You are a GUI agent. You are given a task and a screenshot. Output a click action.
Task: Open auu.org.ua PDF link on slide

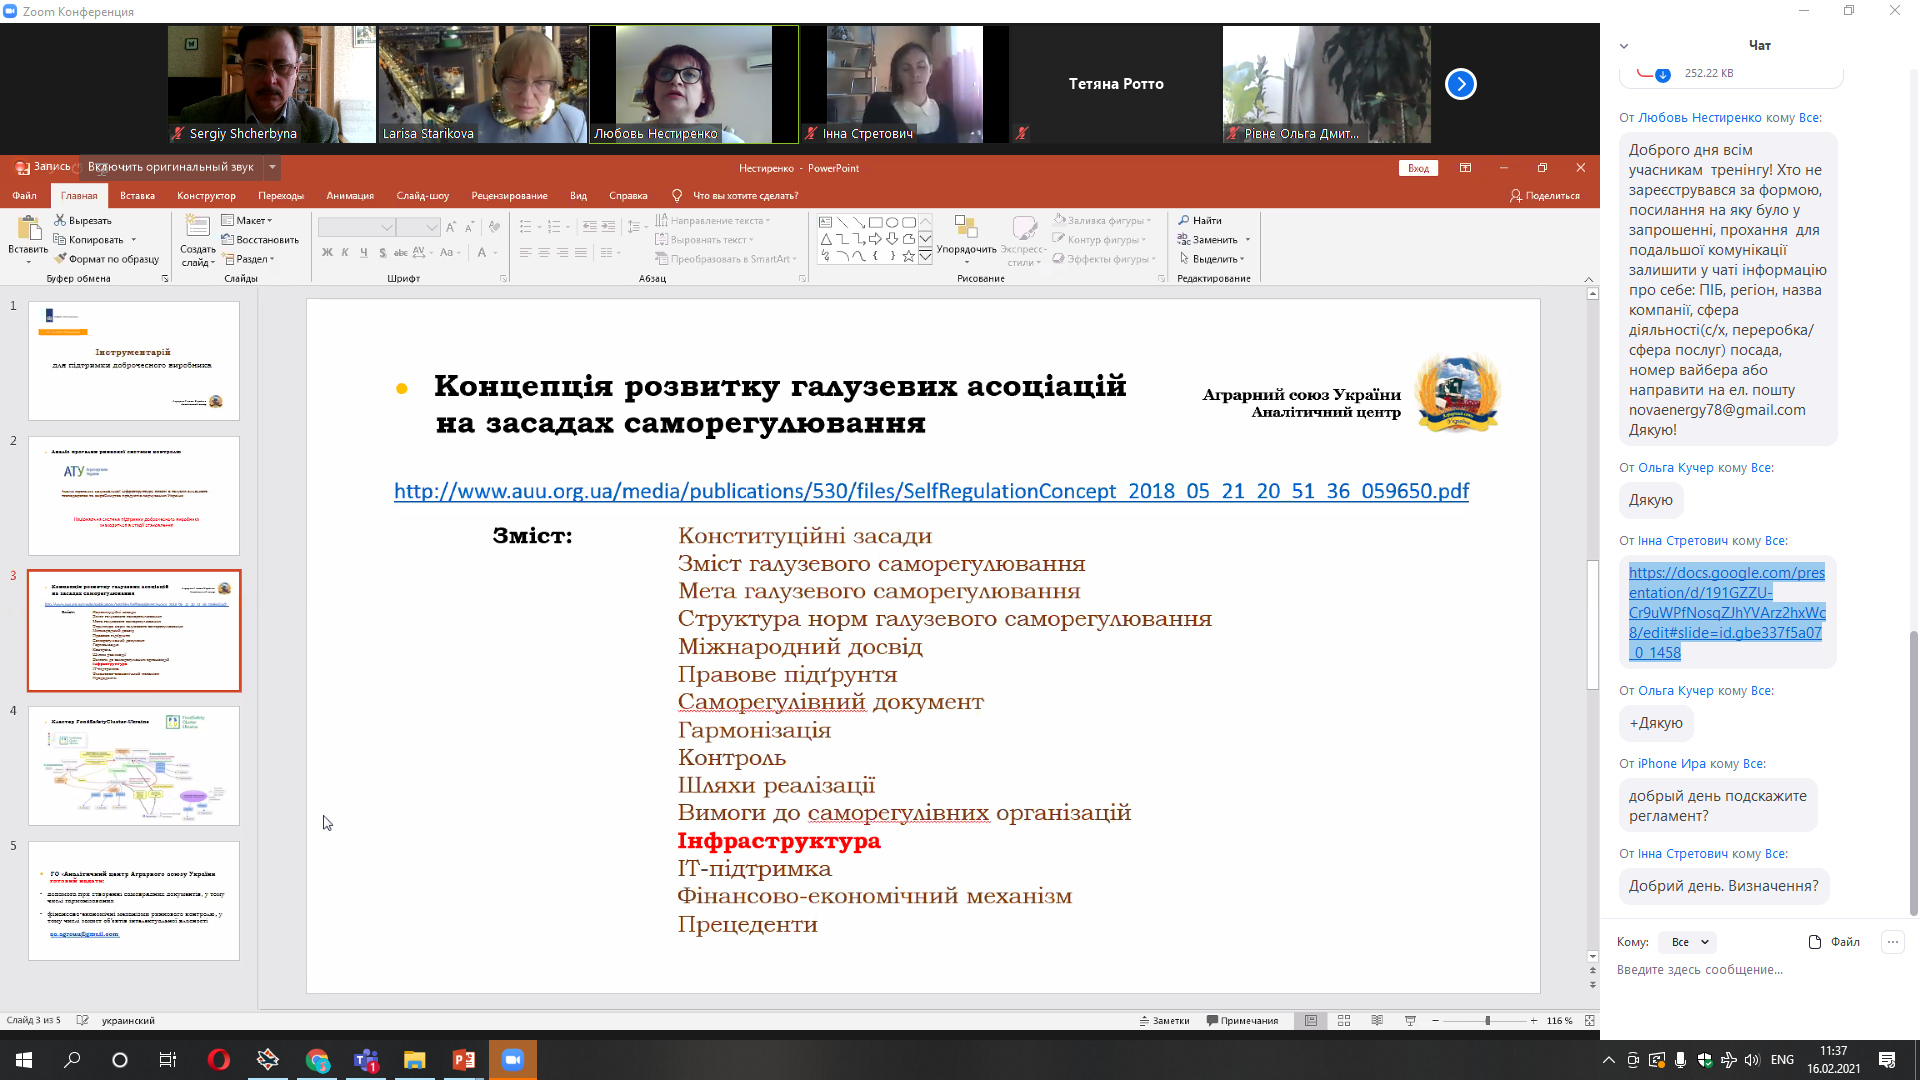(931, 491)
